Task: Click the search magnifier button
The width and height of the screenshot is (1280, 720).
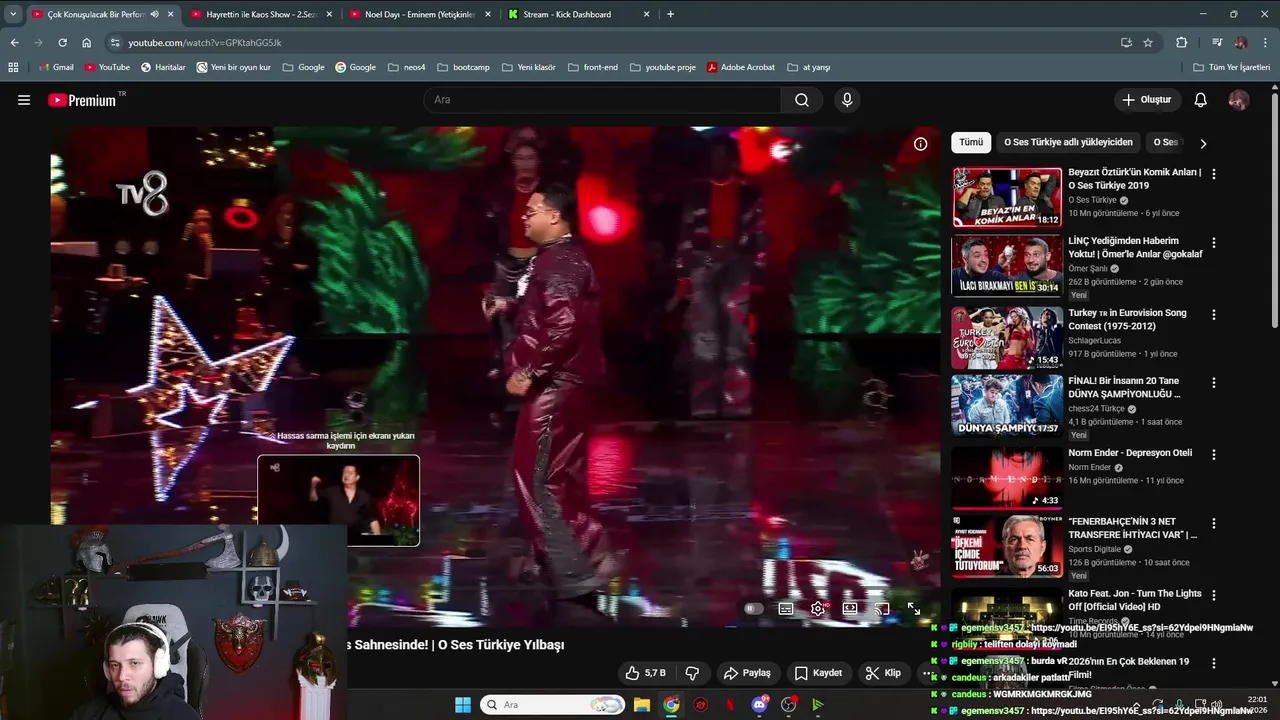Action: point(802,100)
